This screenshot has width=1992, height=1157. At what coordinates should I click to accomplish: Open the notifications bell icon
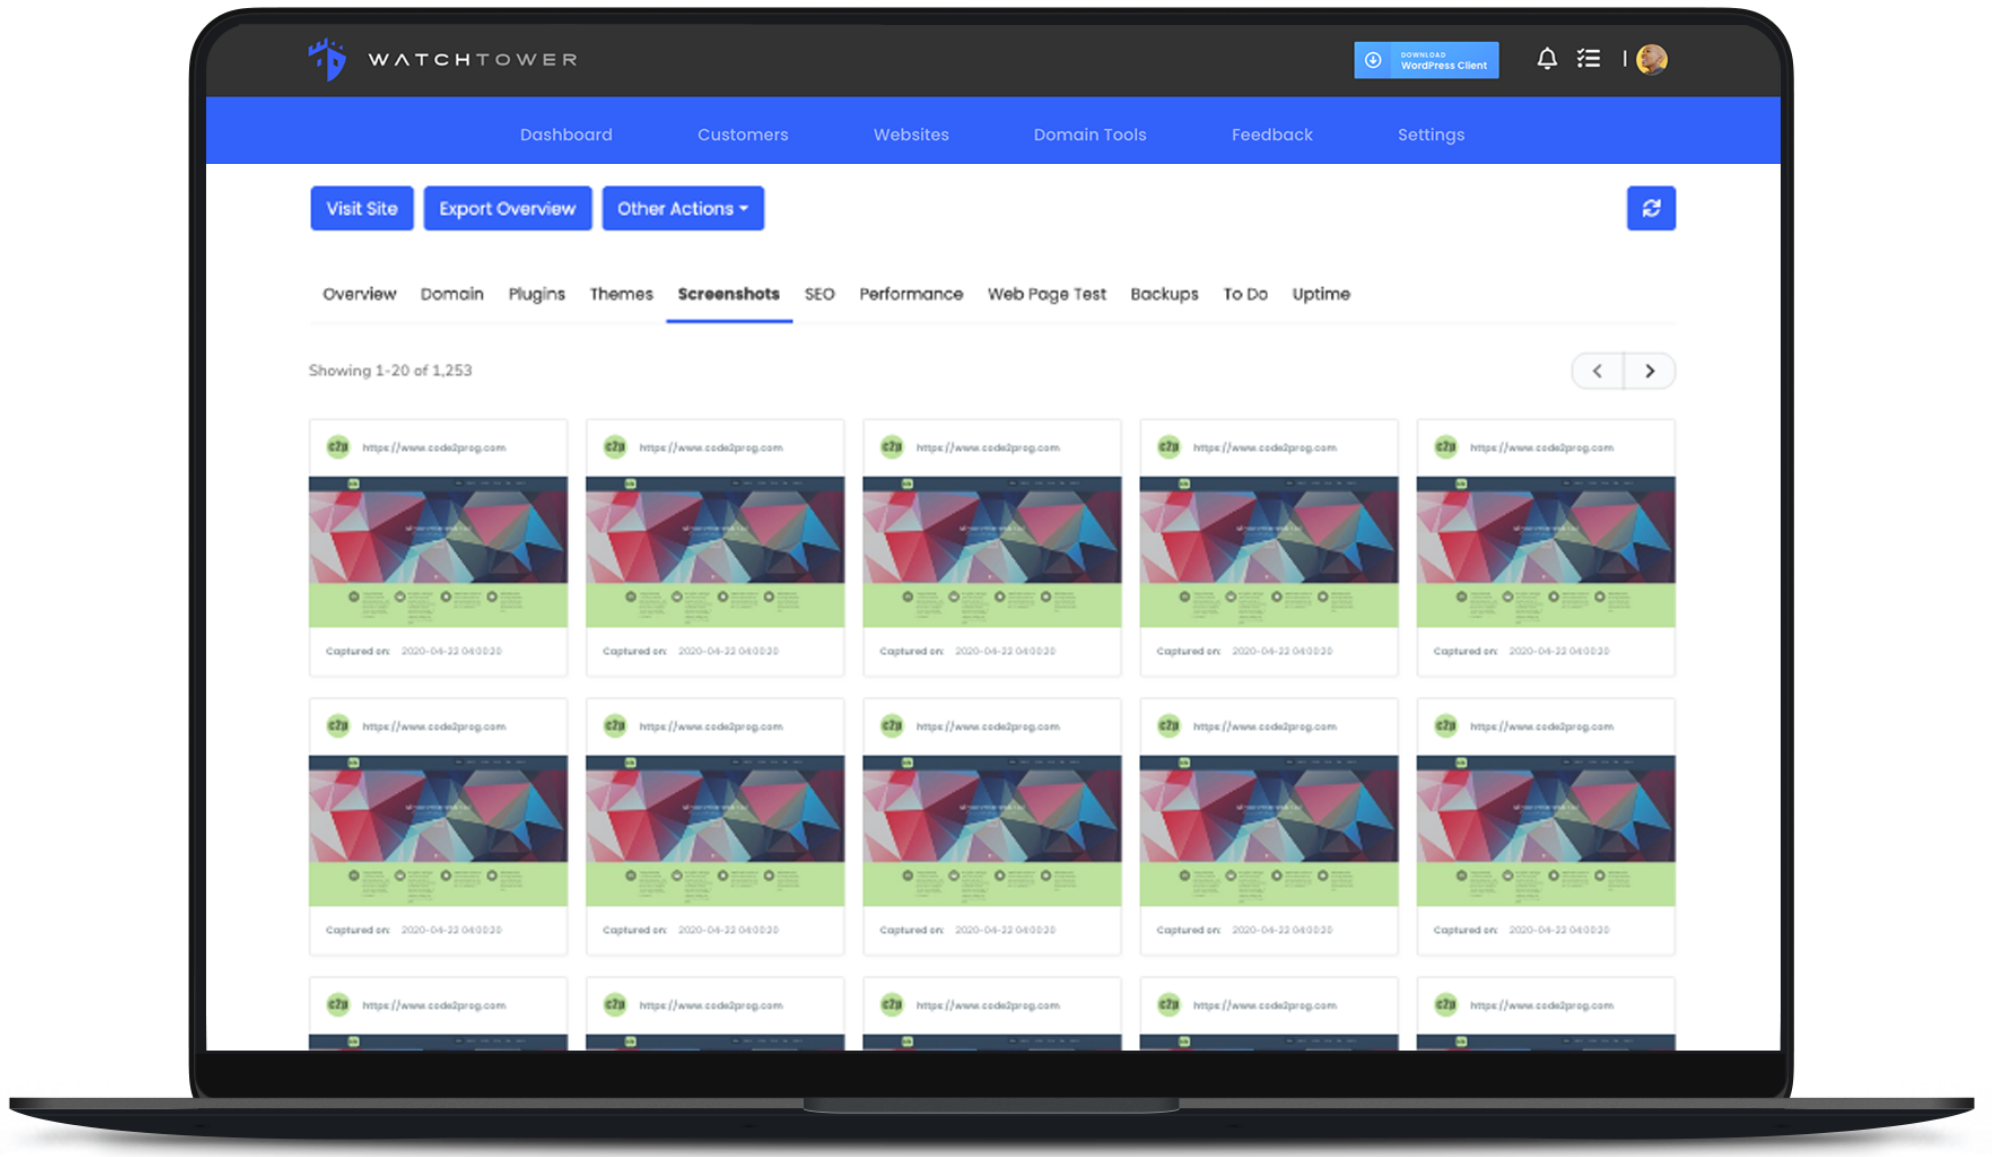click(1546, 59)
